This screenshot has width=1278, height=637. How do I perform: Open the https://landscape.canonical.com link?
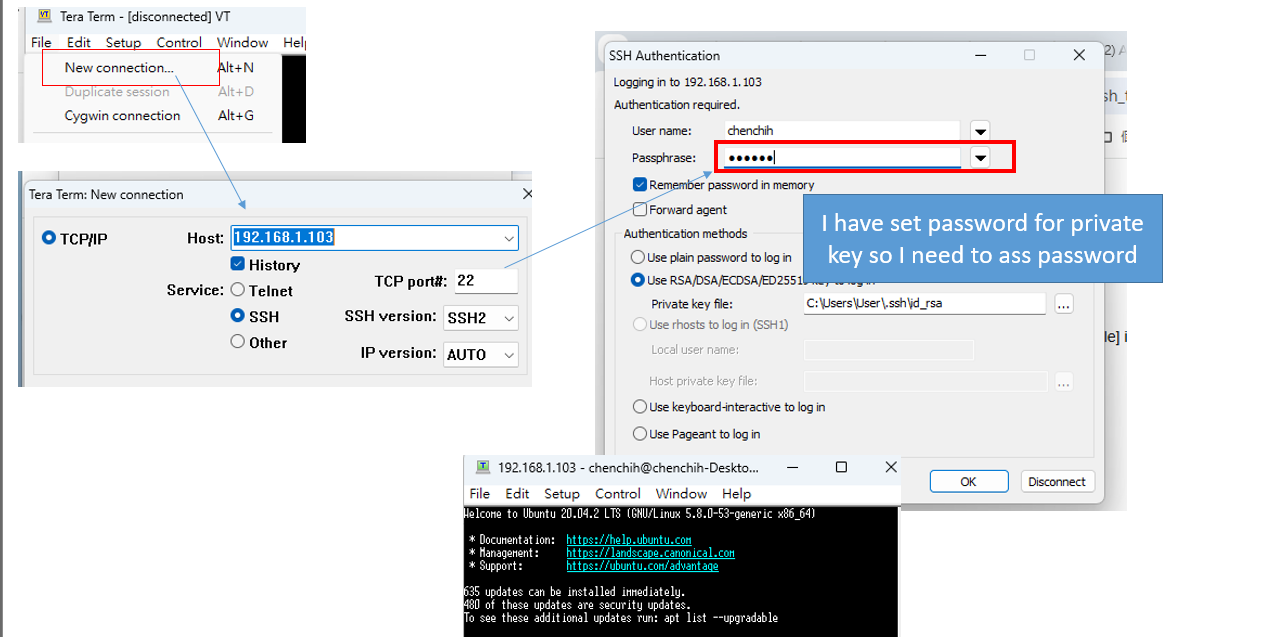point(651,553)
